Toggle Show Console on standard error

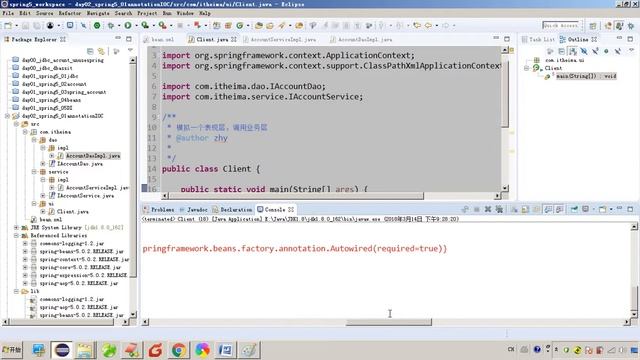click(559, 209)
